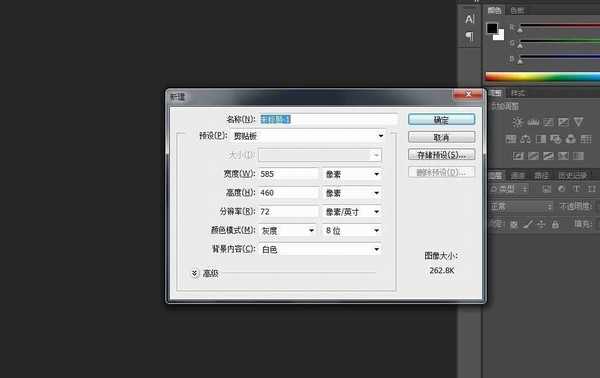The height and width of the screenshot is (378, 600).
Task: Click the 宽度 width field showing 585
Action: click(x=289, y=174)
